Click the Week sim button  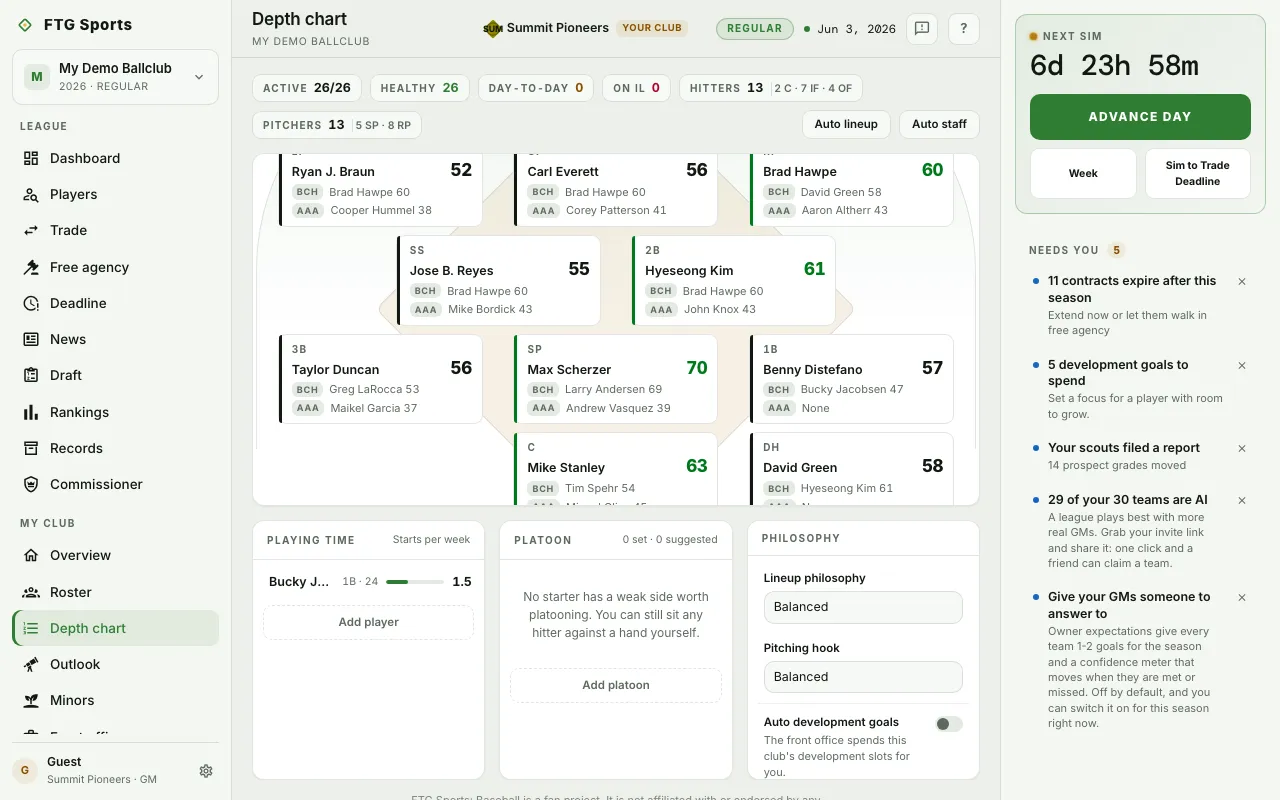(x=1083, y=174)
